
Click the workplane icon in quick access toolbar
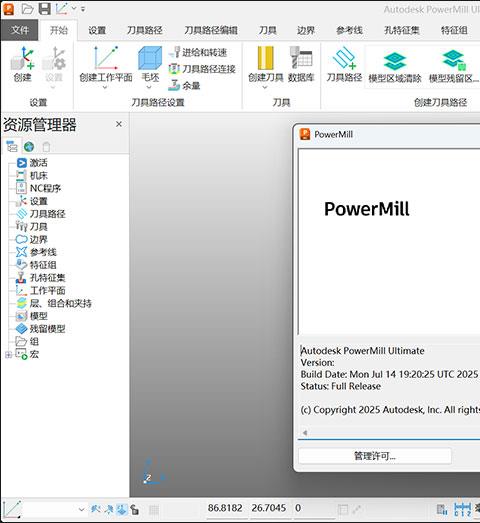61,9
